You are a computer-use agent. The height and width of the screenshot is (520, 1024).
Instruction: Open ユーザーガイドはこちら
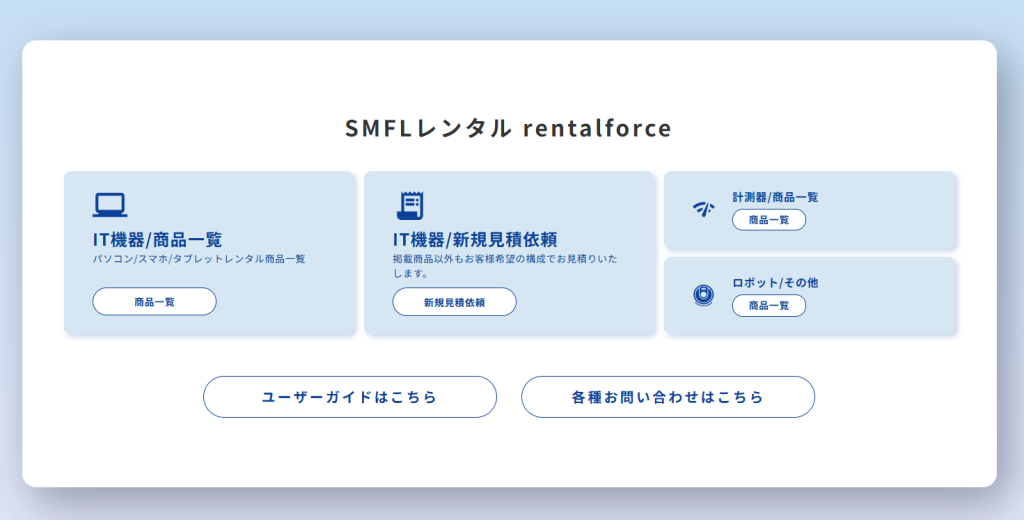(349, 397)
